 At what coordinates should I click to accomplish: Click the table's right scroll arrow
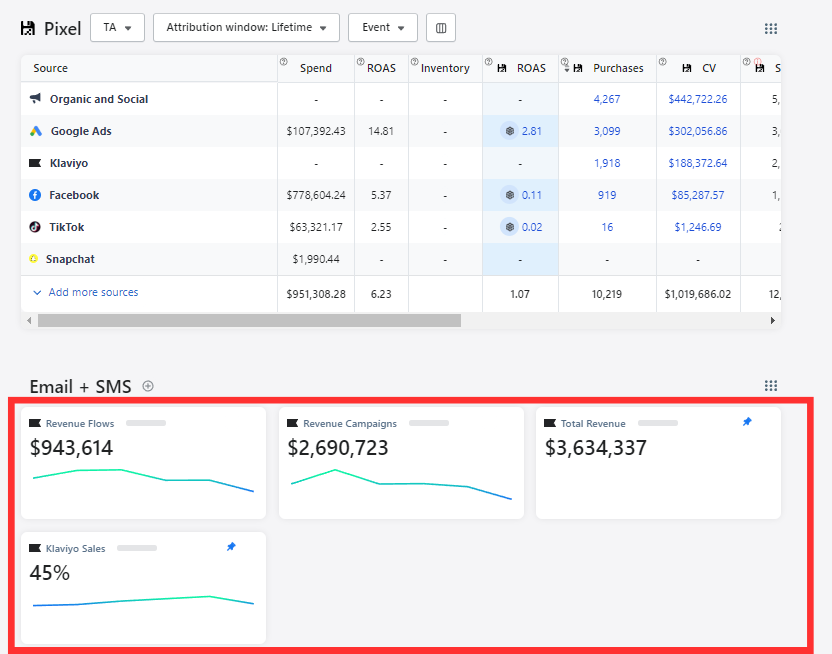point(773,320)
